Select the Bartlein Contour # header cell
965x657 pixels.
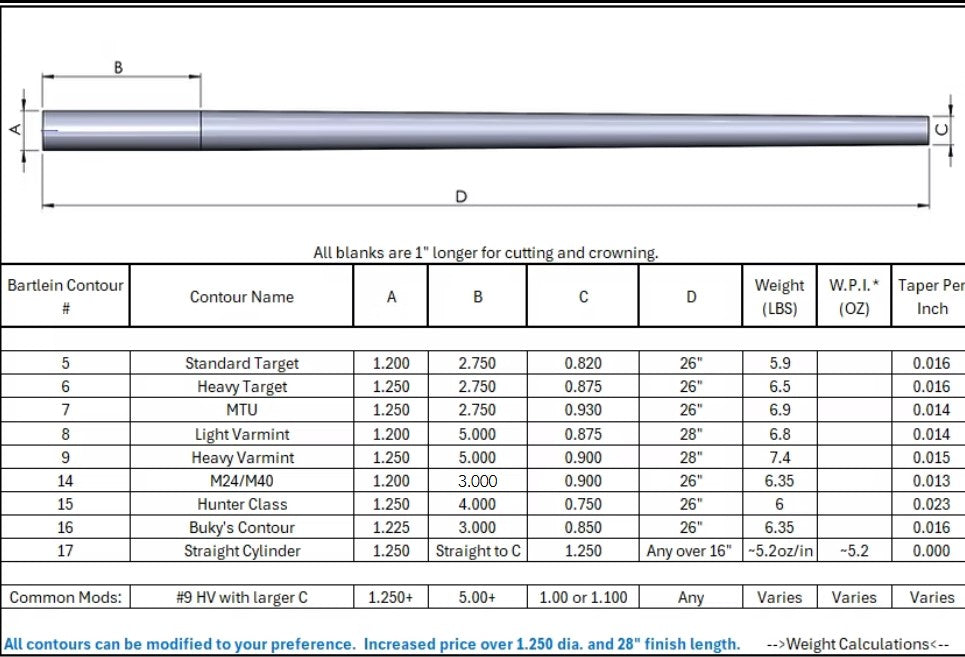[65, 297]
